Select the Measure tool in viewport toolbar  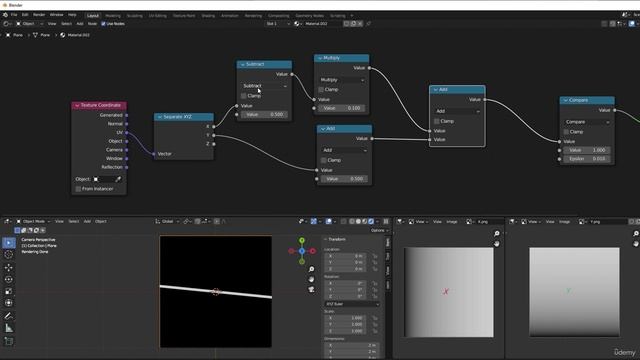point(9,328)
